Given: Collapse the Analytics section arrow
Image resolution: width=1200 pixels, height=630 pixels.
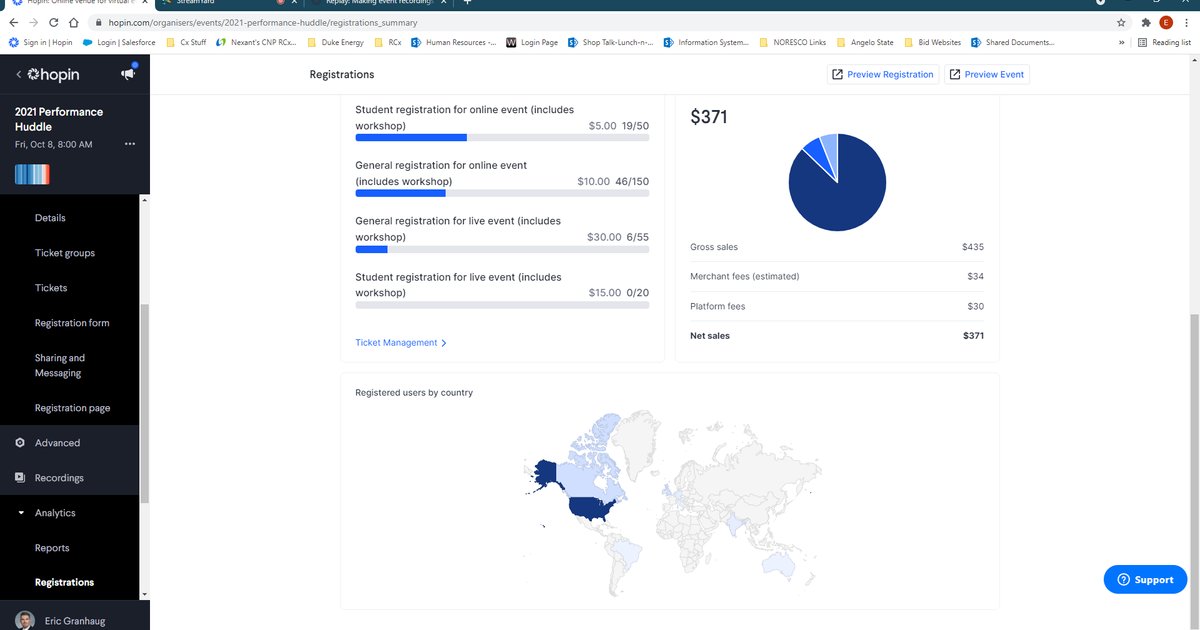Looking at the screenshot, I should (21, 513).
